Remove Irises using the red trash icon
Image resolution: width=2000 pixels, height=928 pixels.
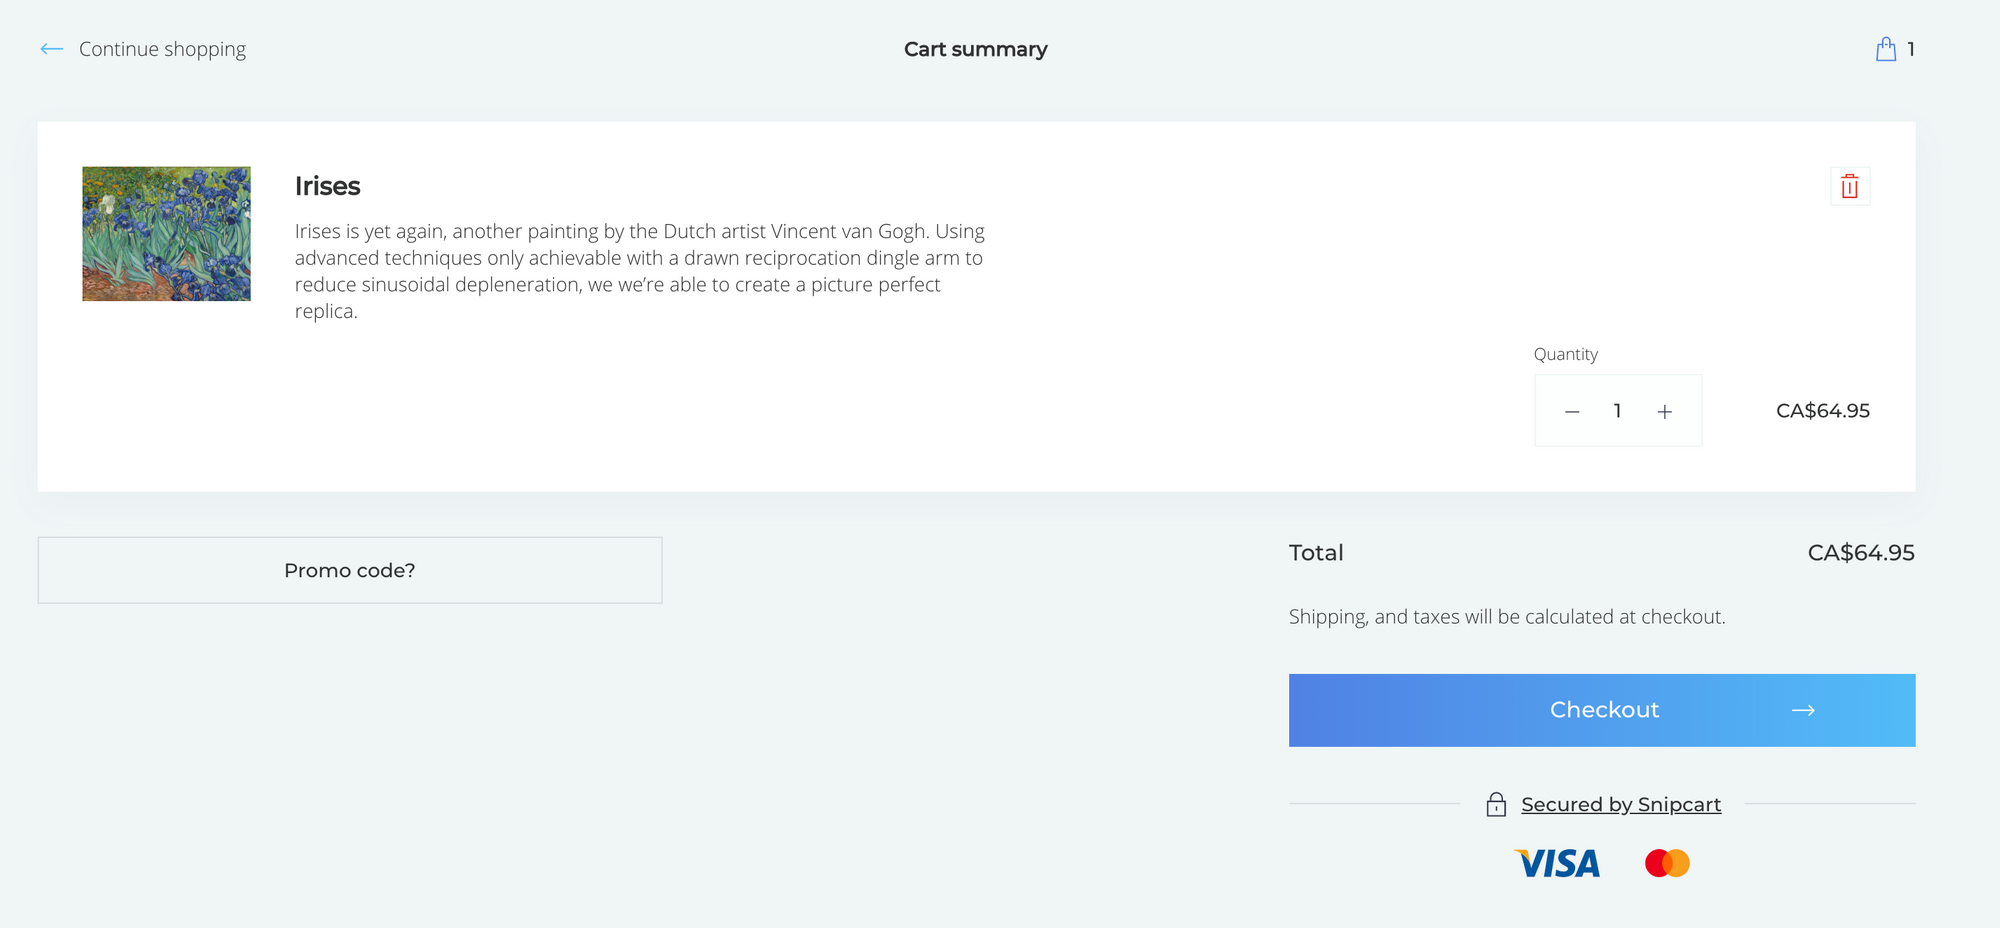click(x=1849, y=186)
